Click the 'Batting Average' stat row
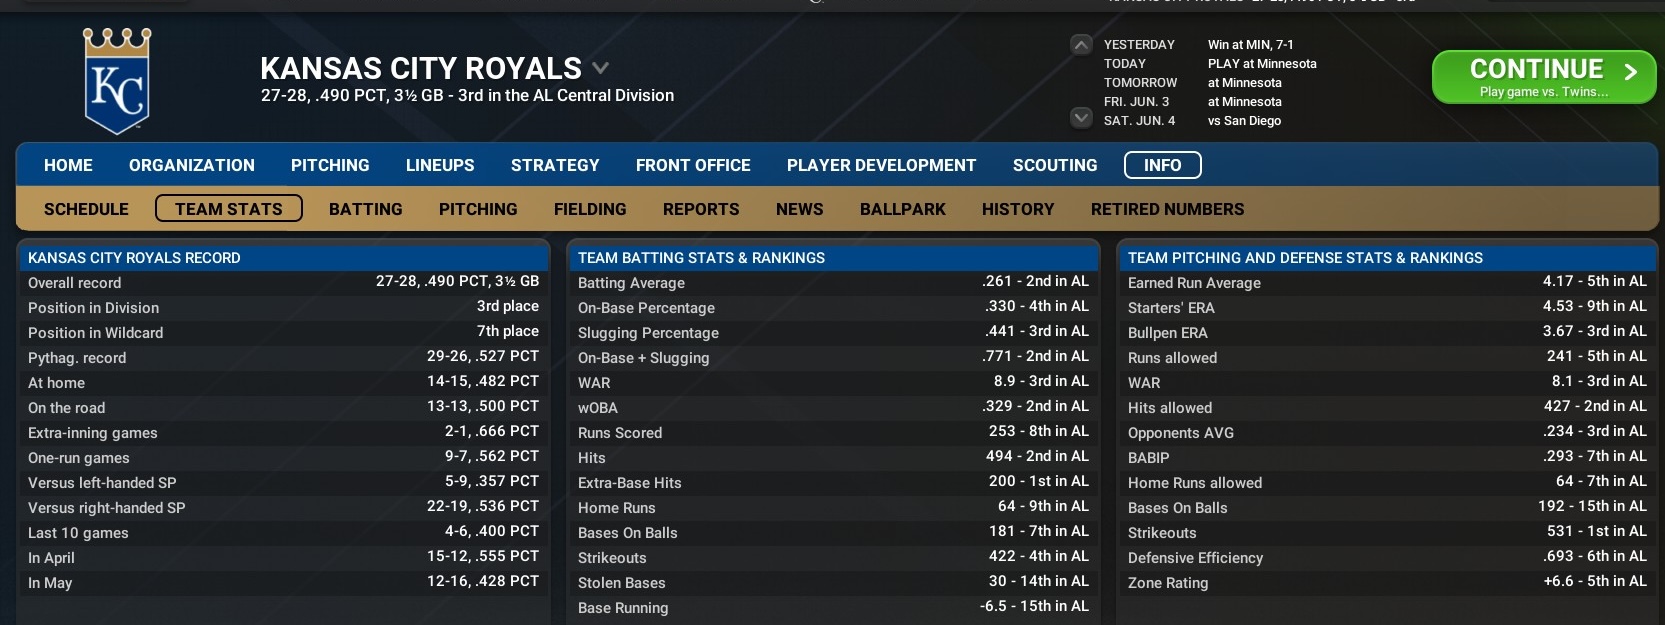The width and height of the screenshot is (1665, 625). [833, 282]
